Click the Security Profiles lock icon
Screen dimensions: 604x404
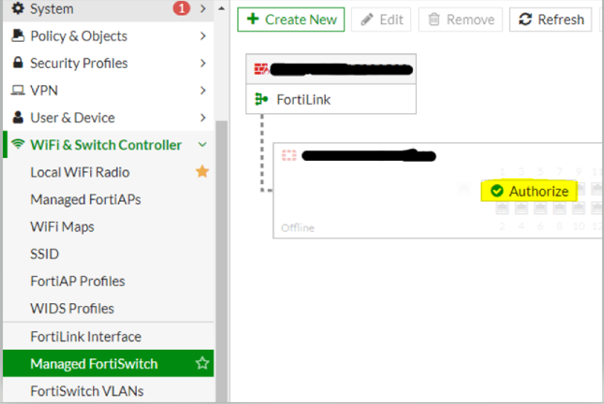(x=18, y=62)
